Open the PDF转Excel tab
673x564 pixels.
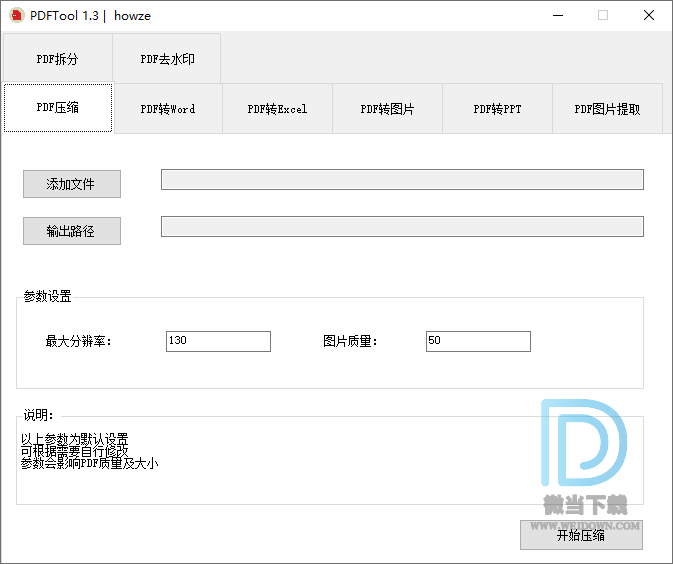[277, 109]
